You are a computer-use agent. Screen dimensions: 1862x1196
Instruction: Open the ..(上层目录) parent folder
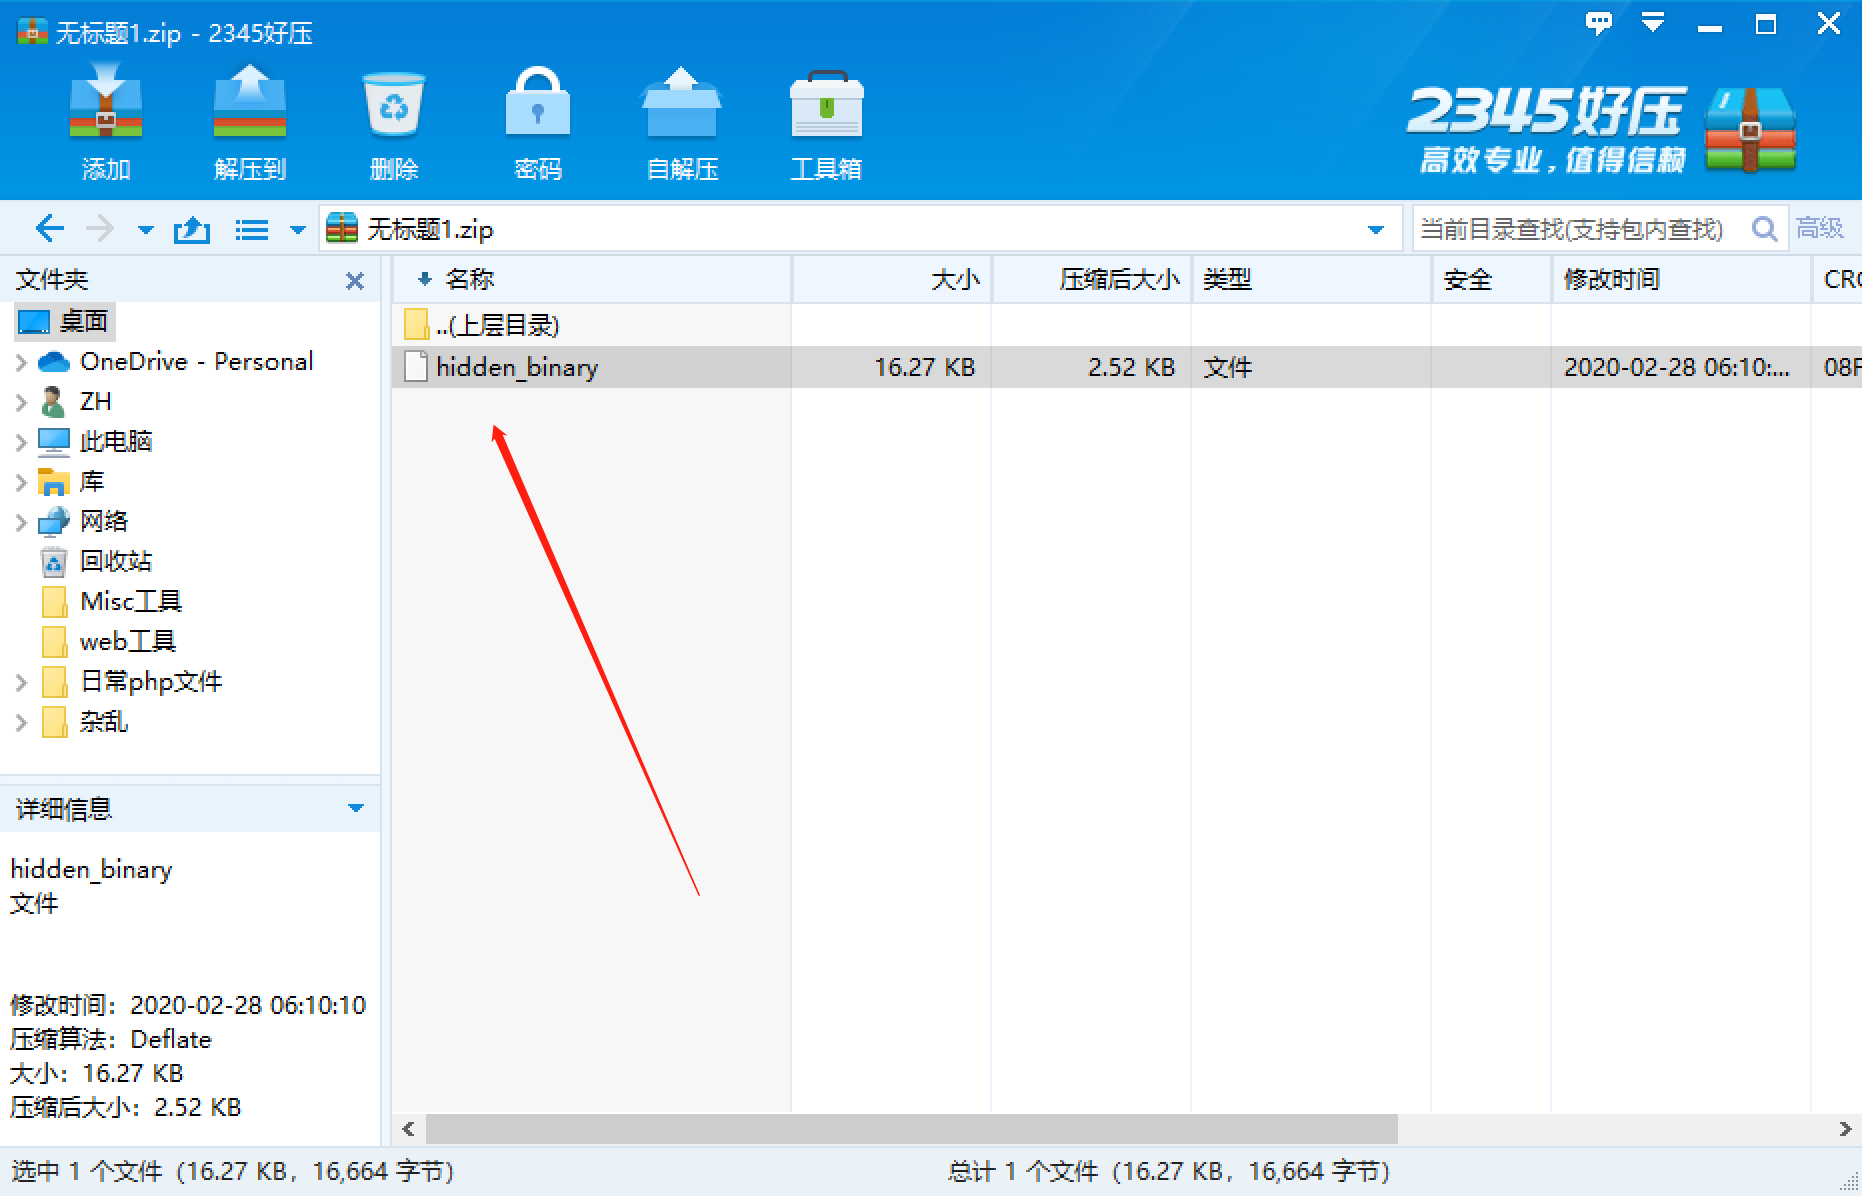498,325
